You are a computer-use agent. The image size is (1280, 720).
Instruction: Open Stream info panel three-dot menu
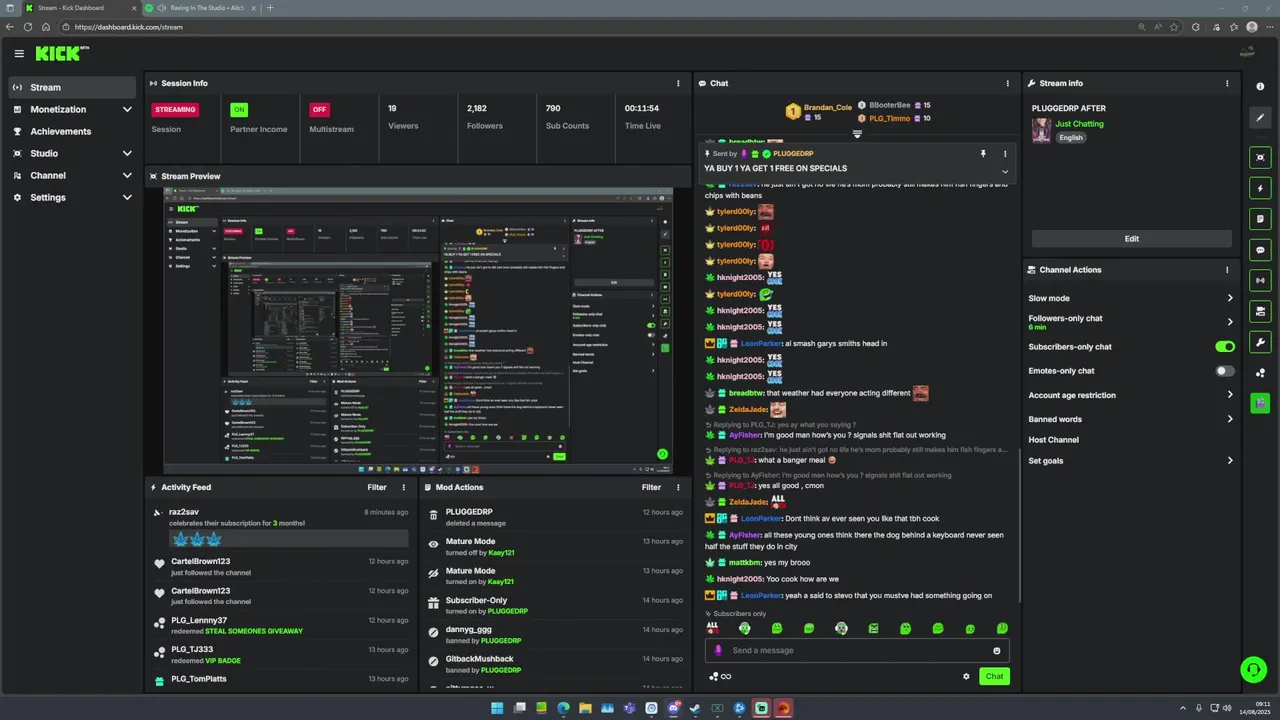point(1227,83)
